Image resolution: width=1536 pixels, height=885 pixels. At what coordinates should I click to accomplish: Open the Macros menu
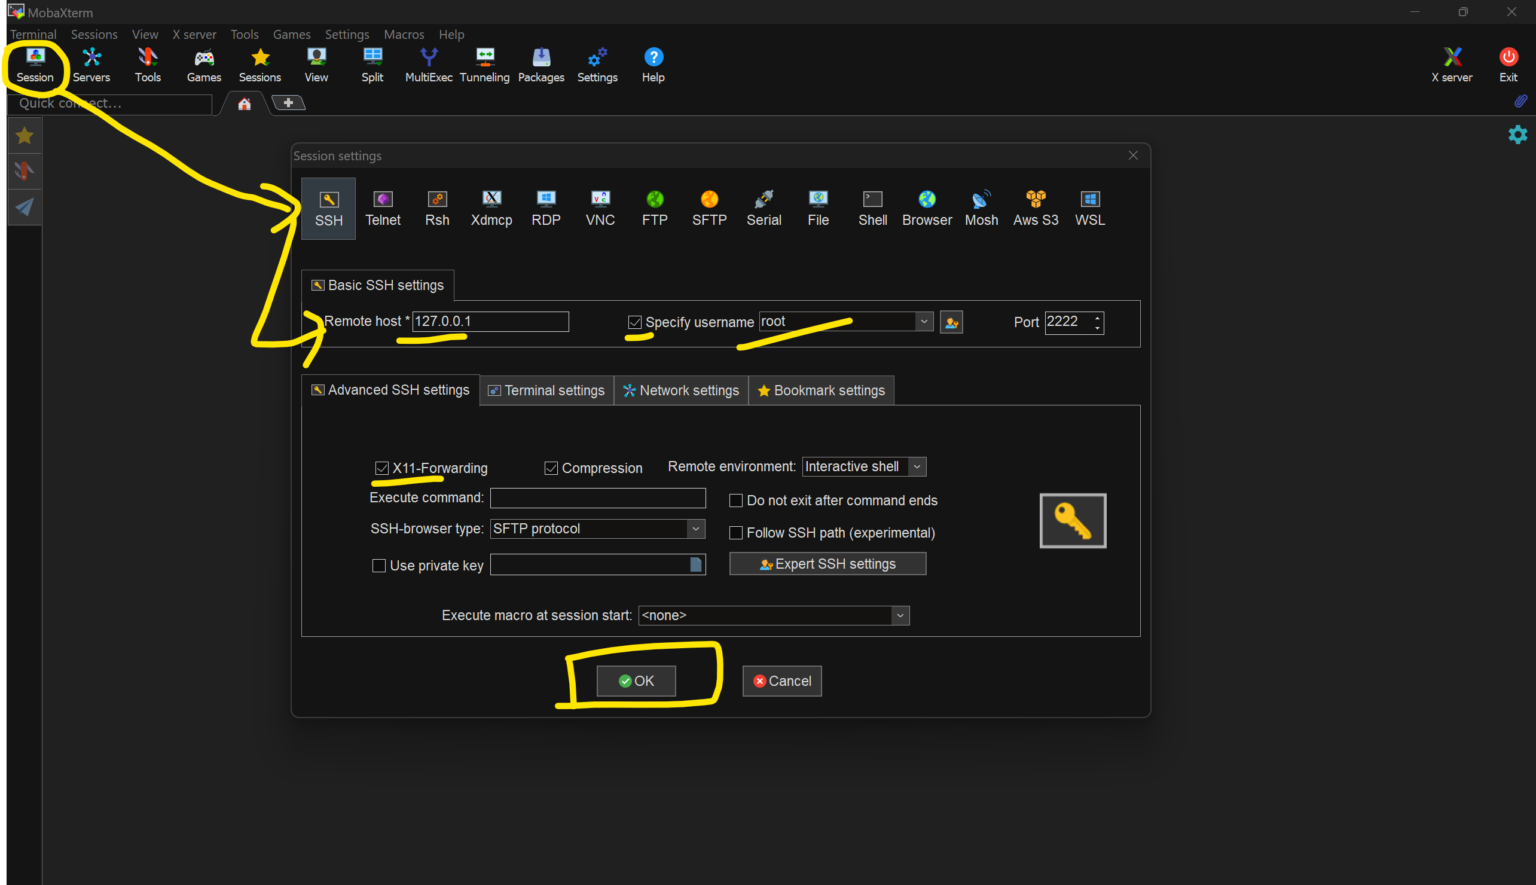(404, 33)
